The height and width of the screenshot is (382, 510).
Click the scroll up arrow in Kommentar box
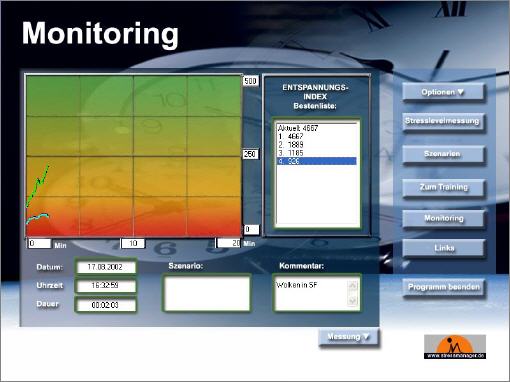point(352,286)
